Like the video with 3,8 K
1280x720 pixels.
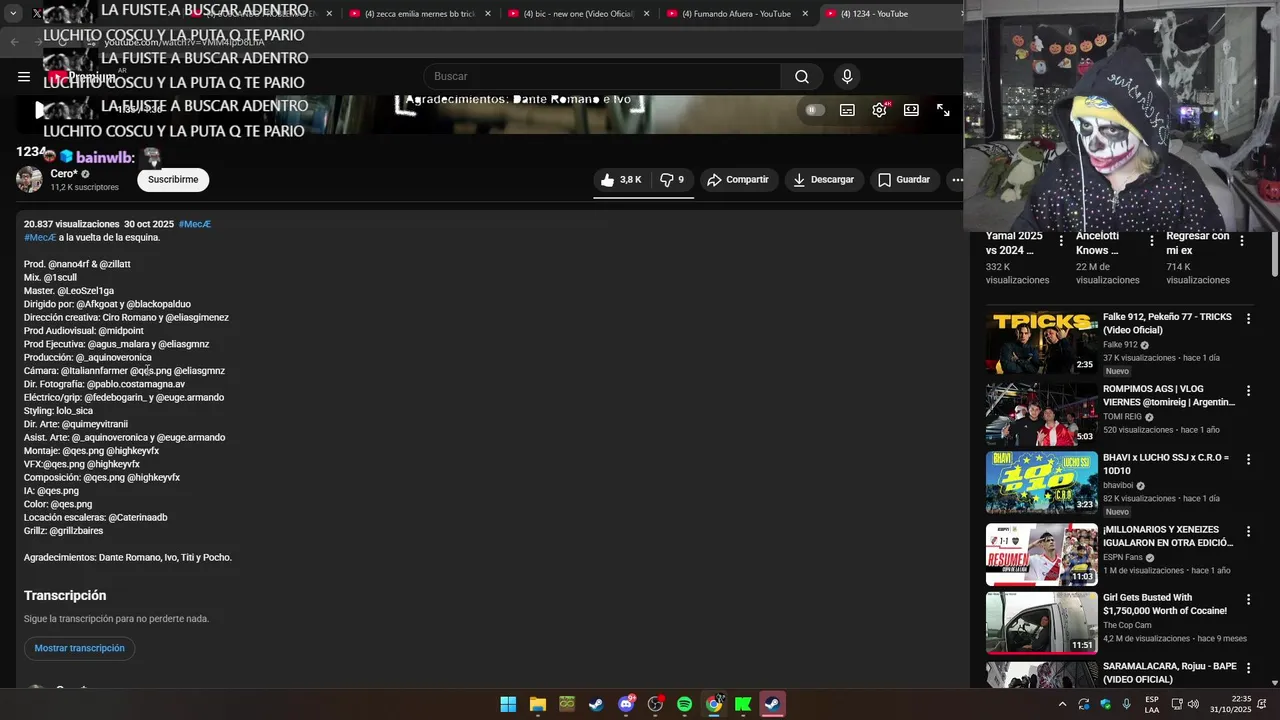point(621,180)
